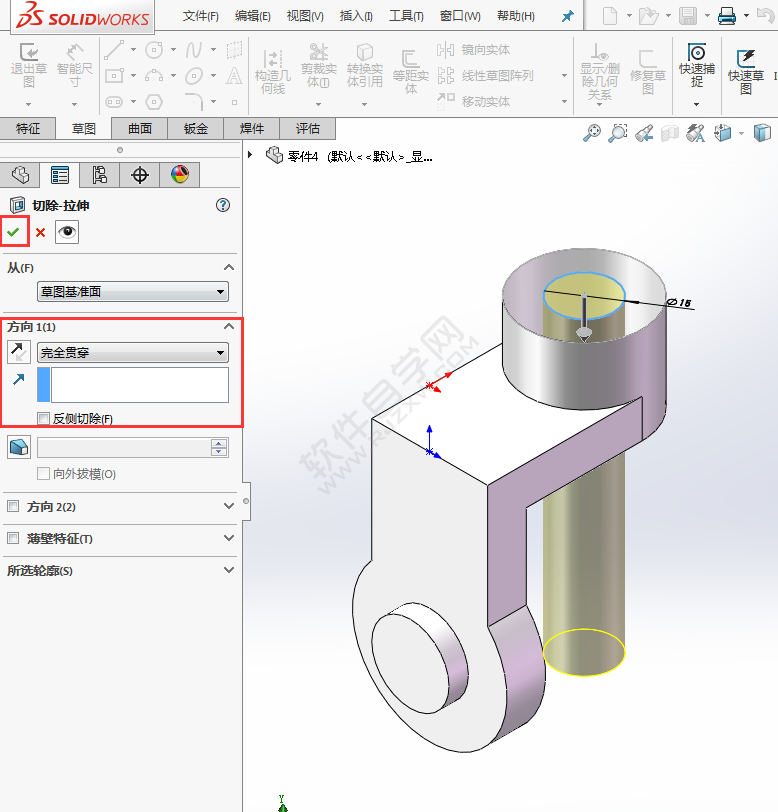Open ConfigurationManager tab icon
Screen dimensions: 778x812
(99, 175)
